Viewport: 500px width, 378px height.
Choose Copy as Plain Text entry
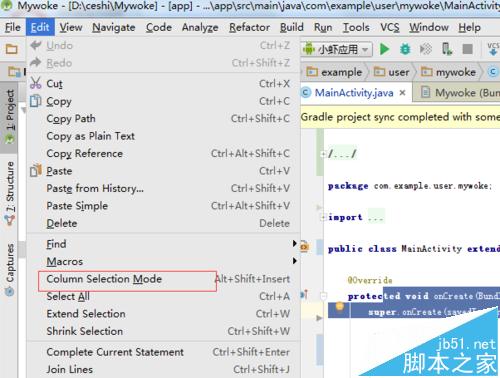(x=163, y=136)
